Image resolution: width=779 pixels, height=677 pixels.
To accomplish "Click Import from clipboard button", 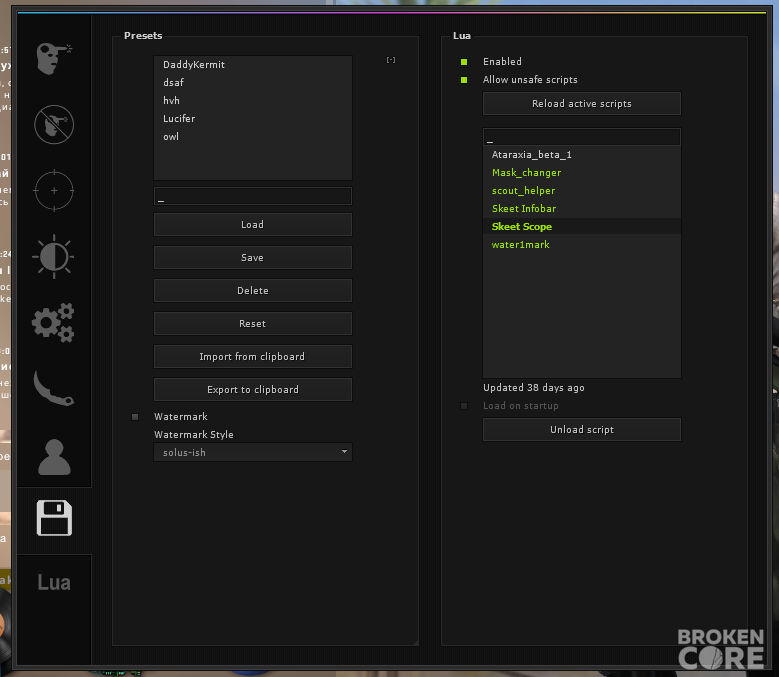I will click(x=253, y=357).
